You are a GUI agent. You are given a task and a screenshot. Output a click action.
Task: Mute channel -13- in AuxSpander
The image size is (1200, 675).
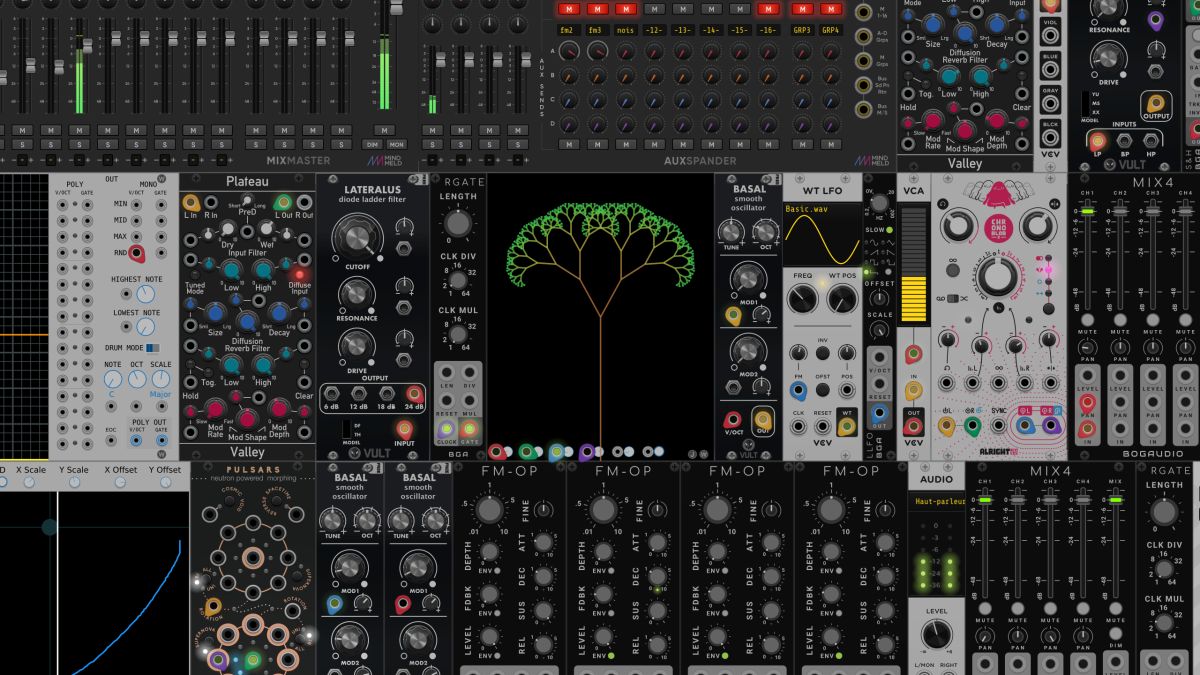coord(684,10)
